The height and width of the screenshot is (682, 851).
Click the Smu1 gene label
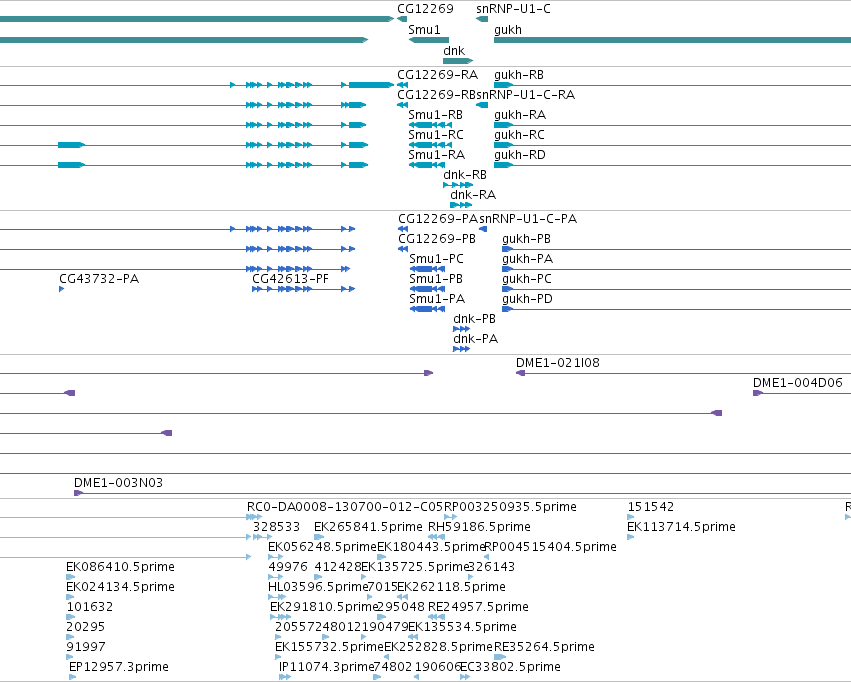tap(424, 30)
